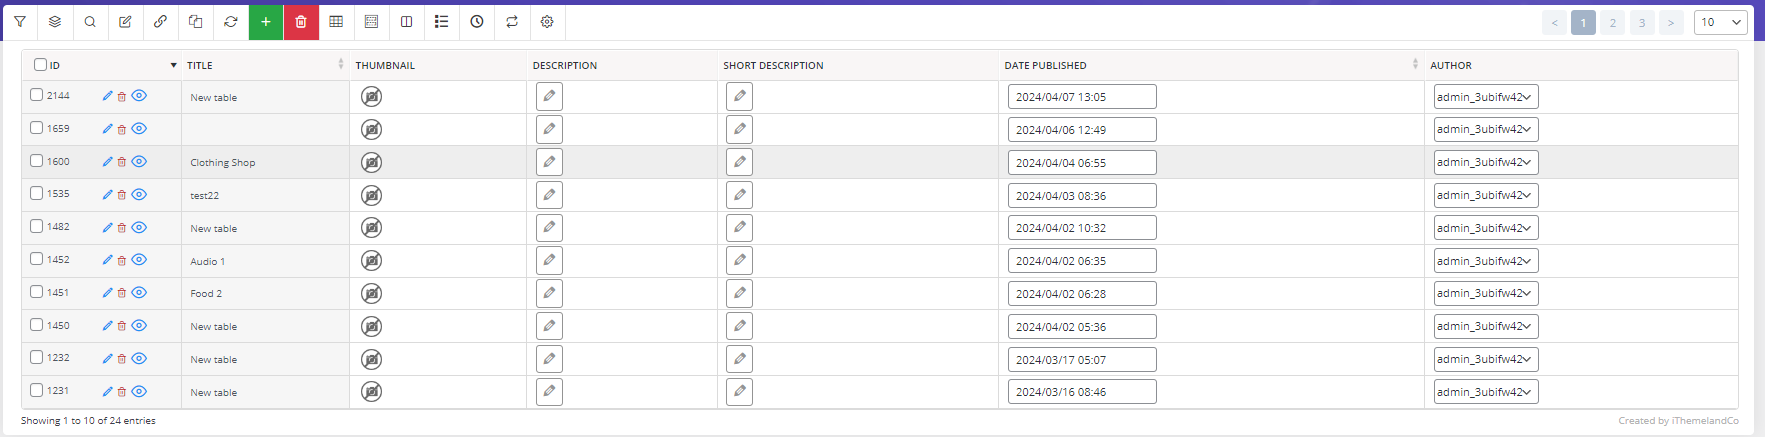Open the search magnifier tool

tap(90, 22)
